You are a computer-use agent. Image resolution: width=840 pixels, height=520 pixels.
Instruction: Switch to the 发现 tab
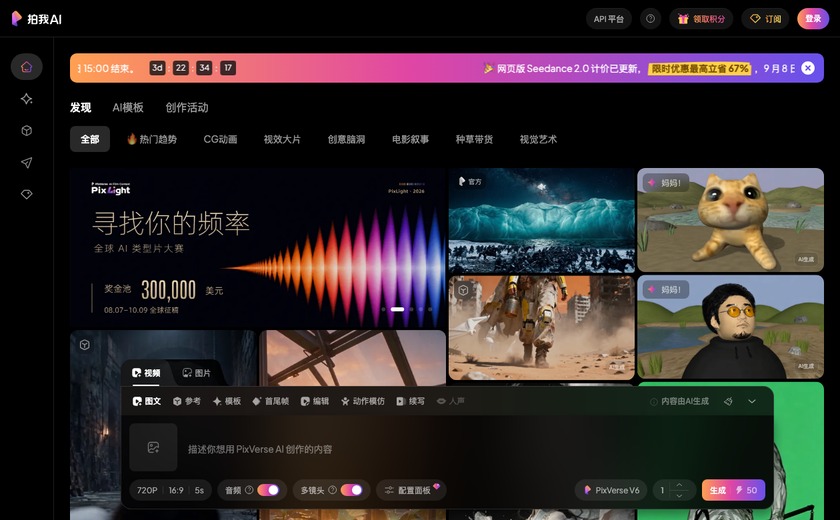pyautogui.click(x=80, y=108)
